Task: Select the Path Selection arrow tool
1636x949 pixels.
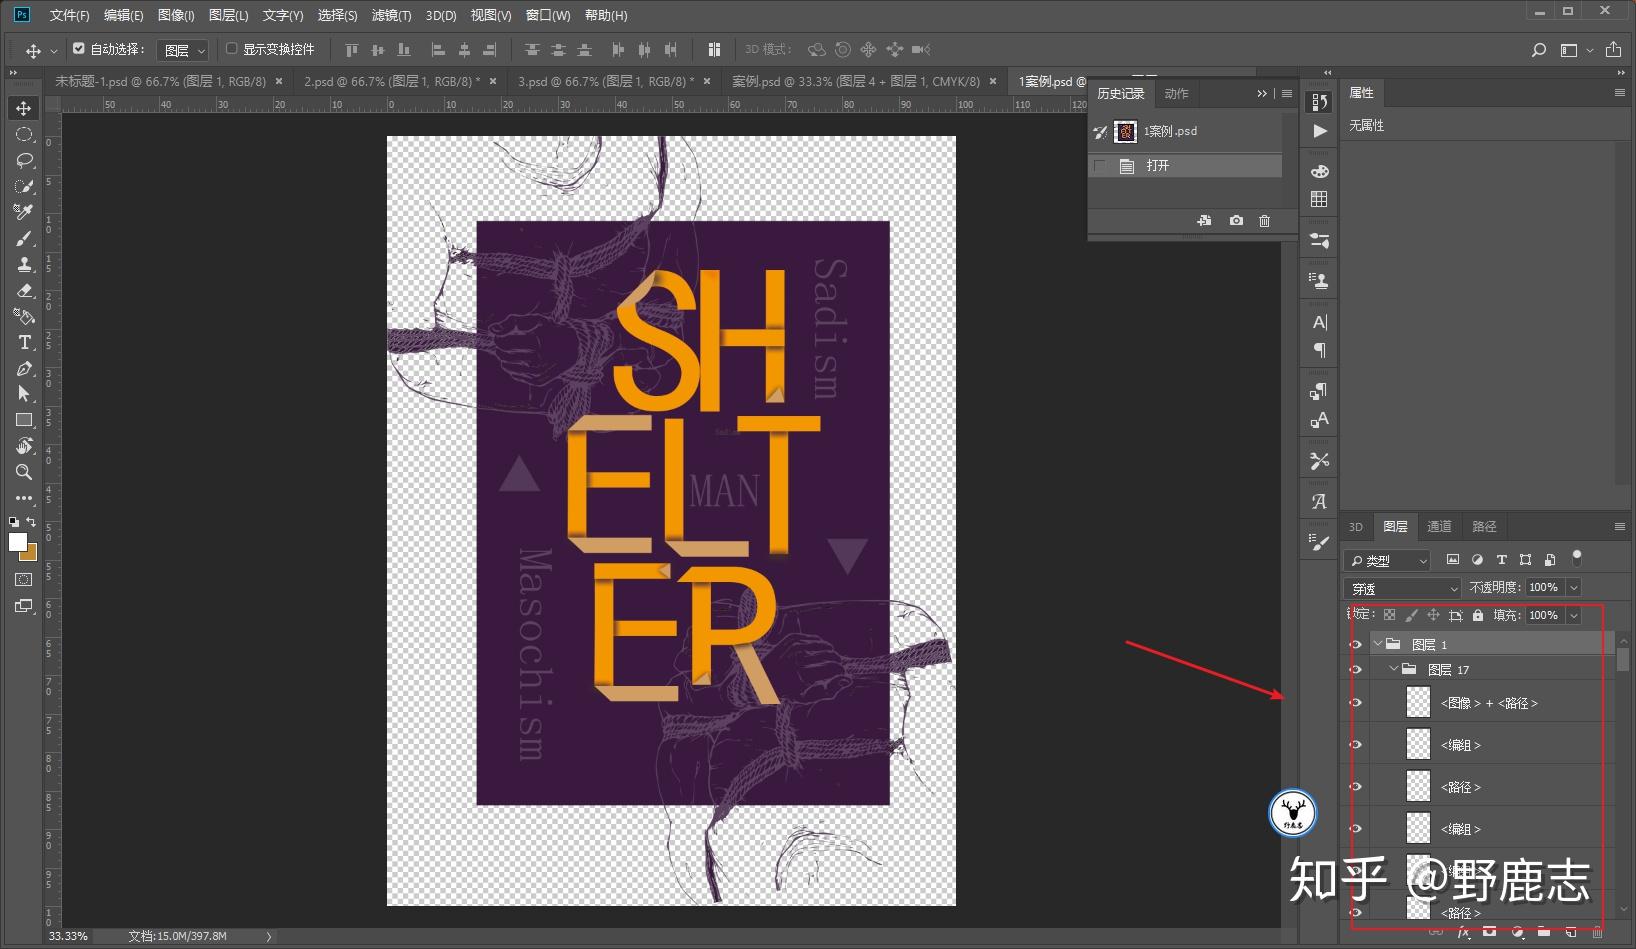Action: pos(24,394)
